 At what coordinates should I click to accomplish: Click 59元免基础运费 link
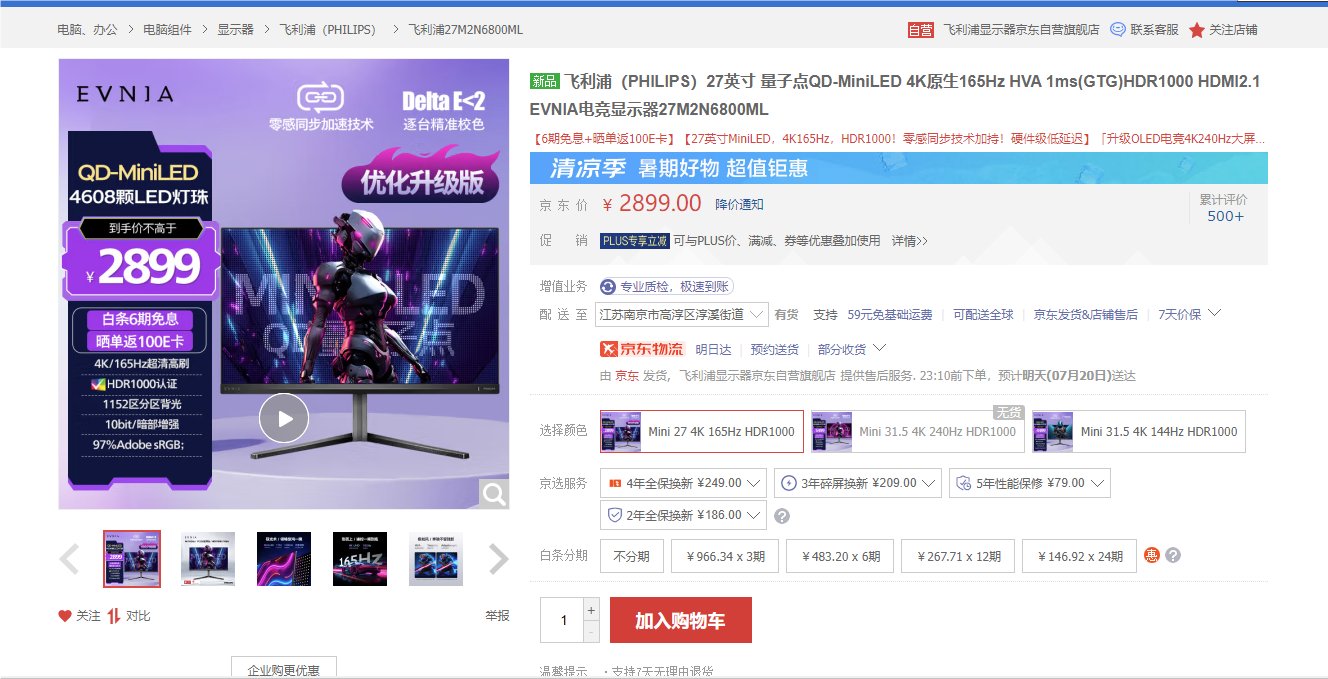click(889, 314)
